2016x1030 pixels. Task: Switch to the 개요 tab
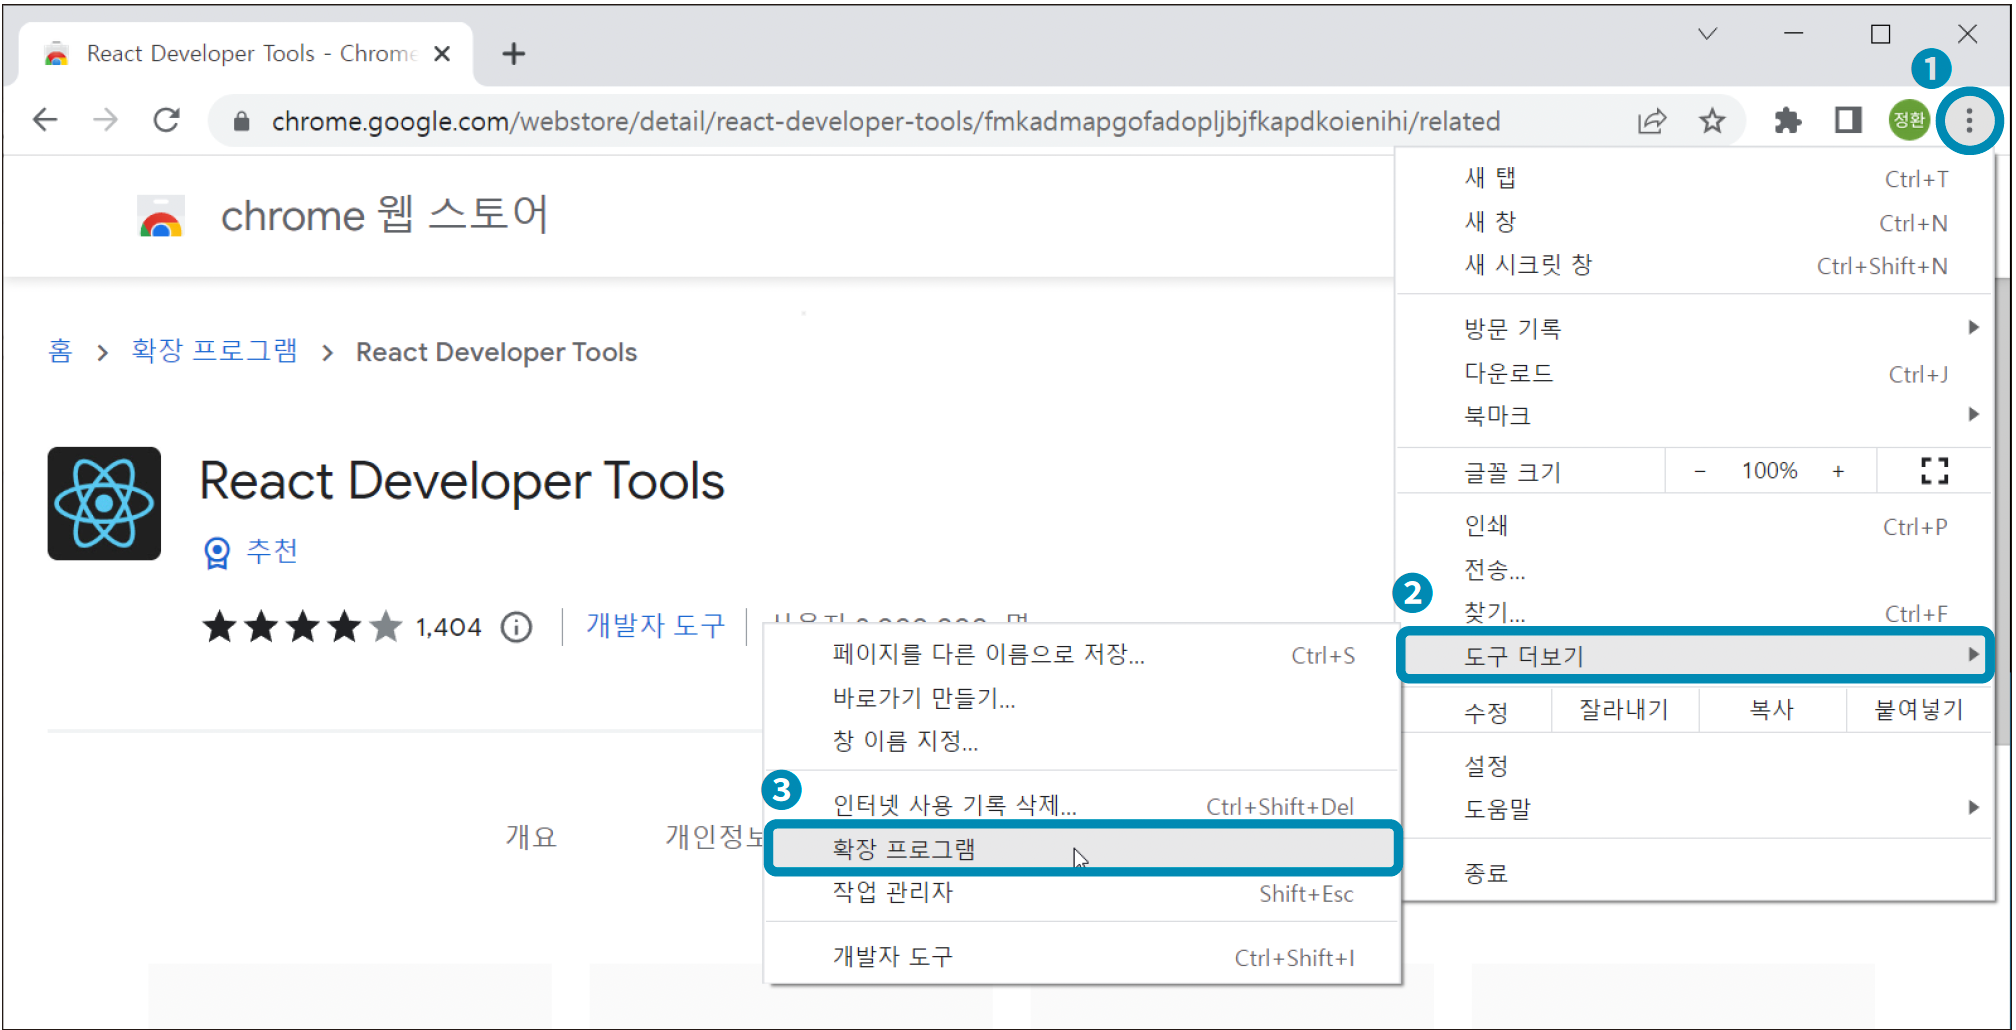tap(530, 837)
